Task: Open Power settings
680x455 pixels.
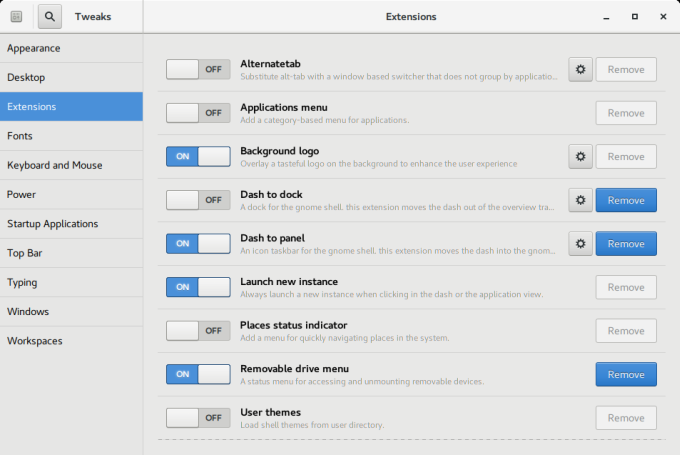Action: pos(72,194)
